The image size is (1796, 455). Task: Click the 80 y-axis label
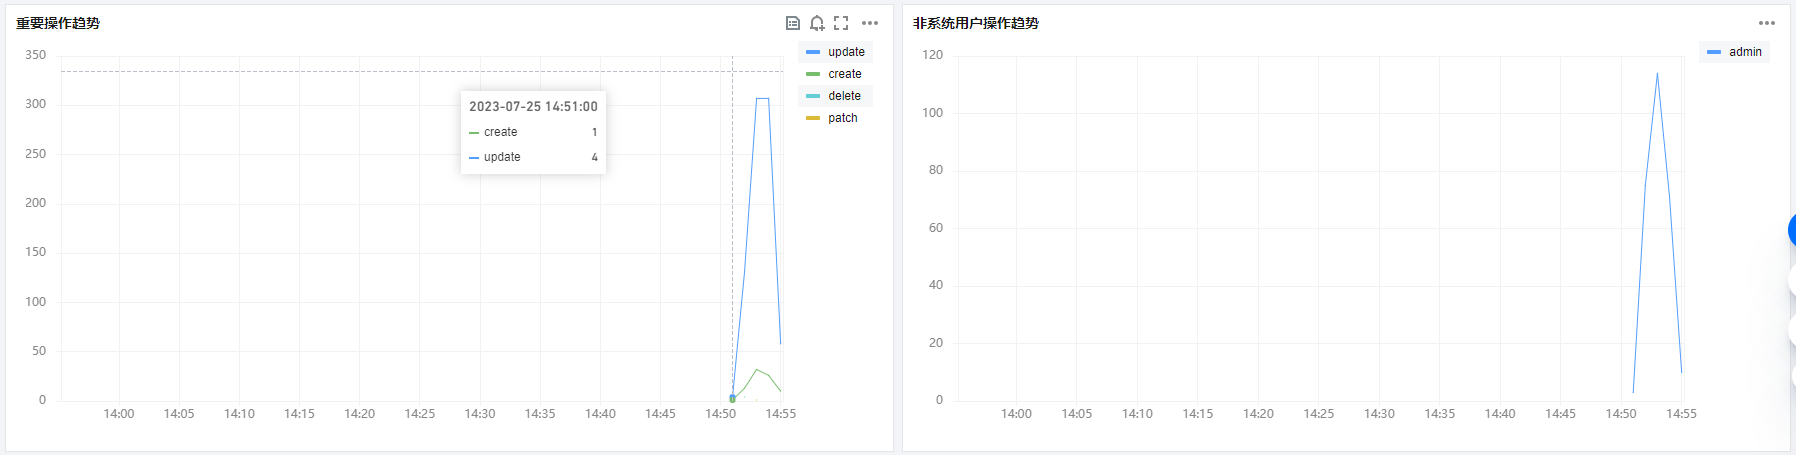coord(936,170)
